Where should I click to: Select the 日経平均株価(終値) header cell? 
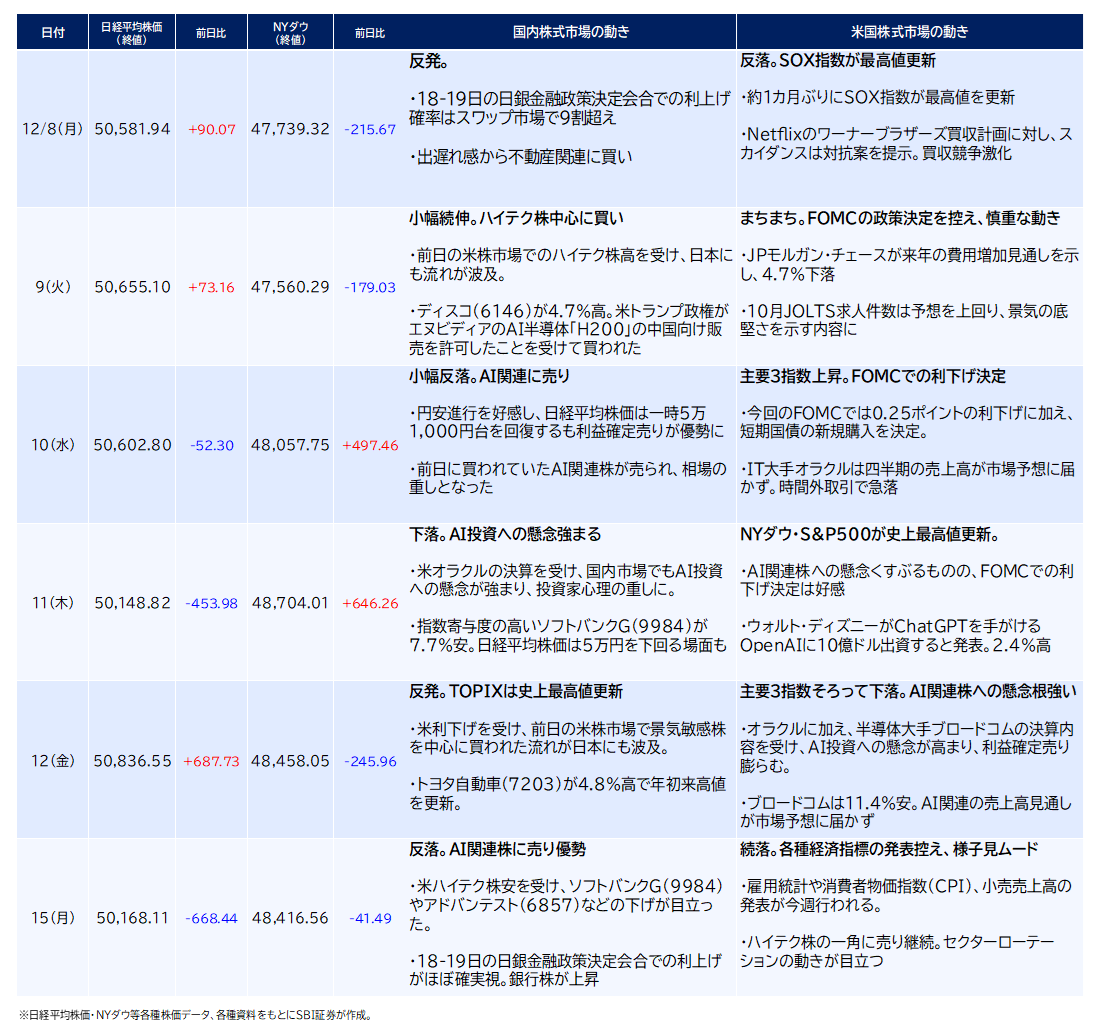tap(132, 32)
